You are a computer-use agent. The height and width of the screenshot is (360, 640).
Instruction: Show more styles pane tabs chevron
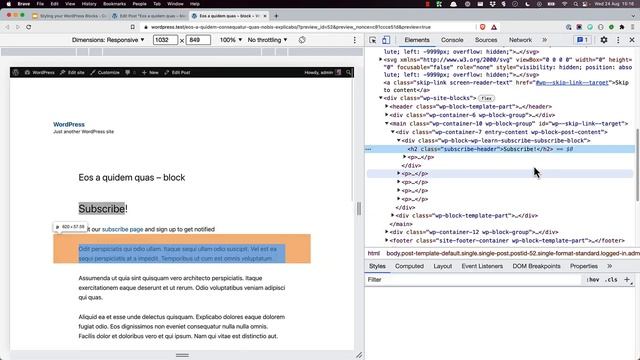[609, 266]
